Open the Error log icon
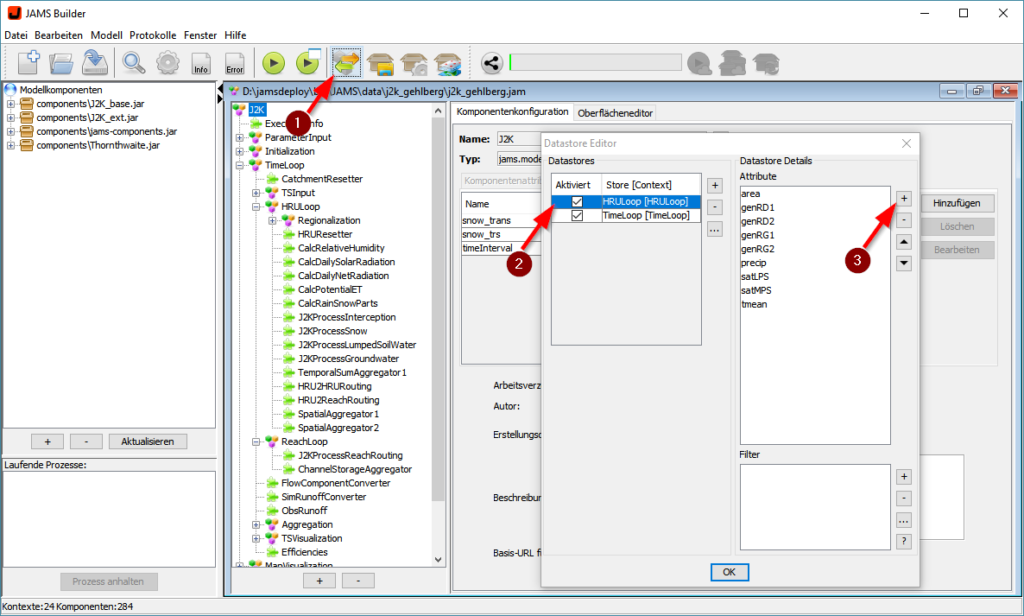The image size is (1024, 616). click(x=235, y=64)
